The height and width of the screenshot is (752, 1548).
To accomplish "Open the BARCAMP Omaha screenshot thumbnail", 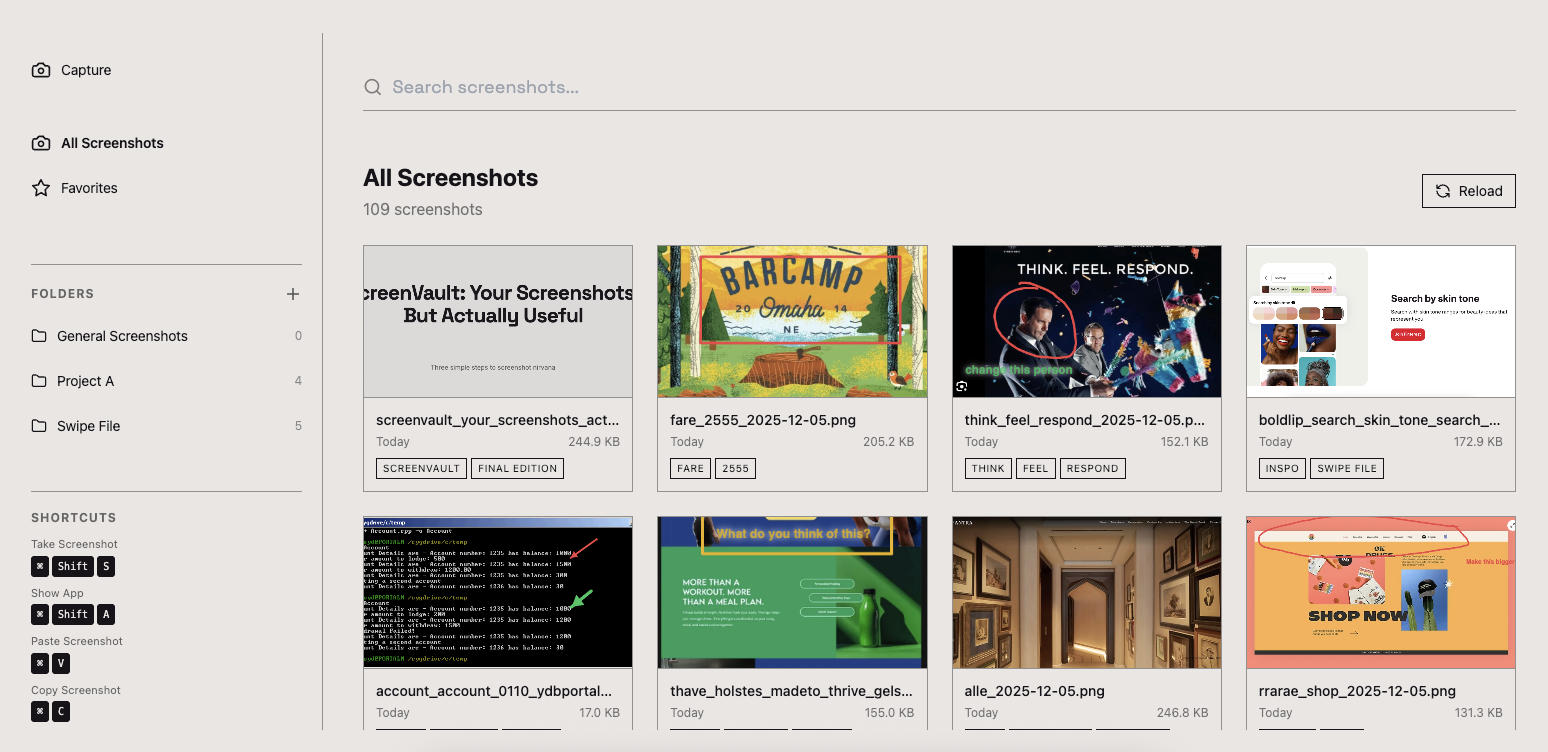I will [x=792, y=321].
